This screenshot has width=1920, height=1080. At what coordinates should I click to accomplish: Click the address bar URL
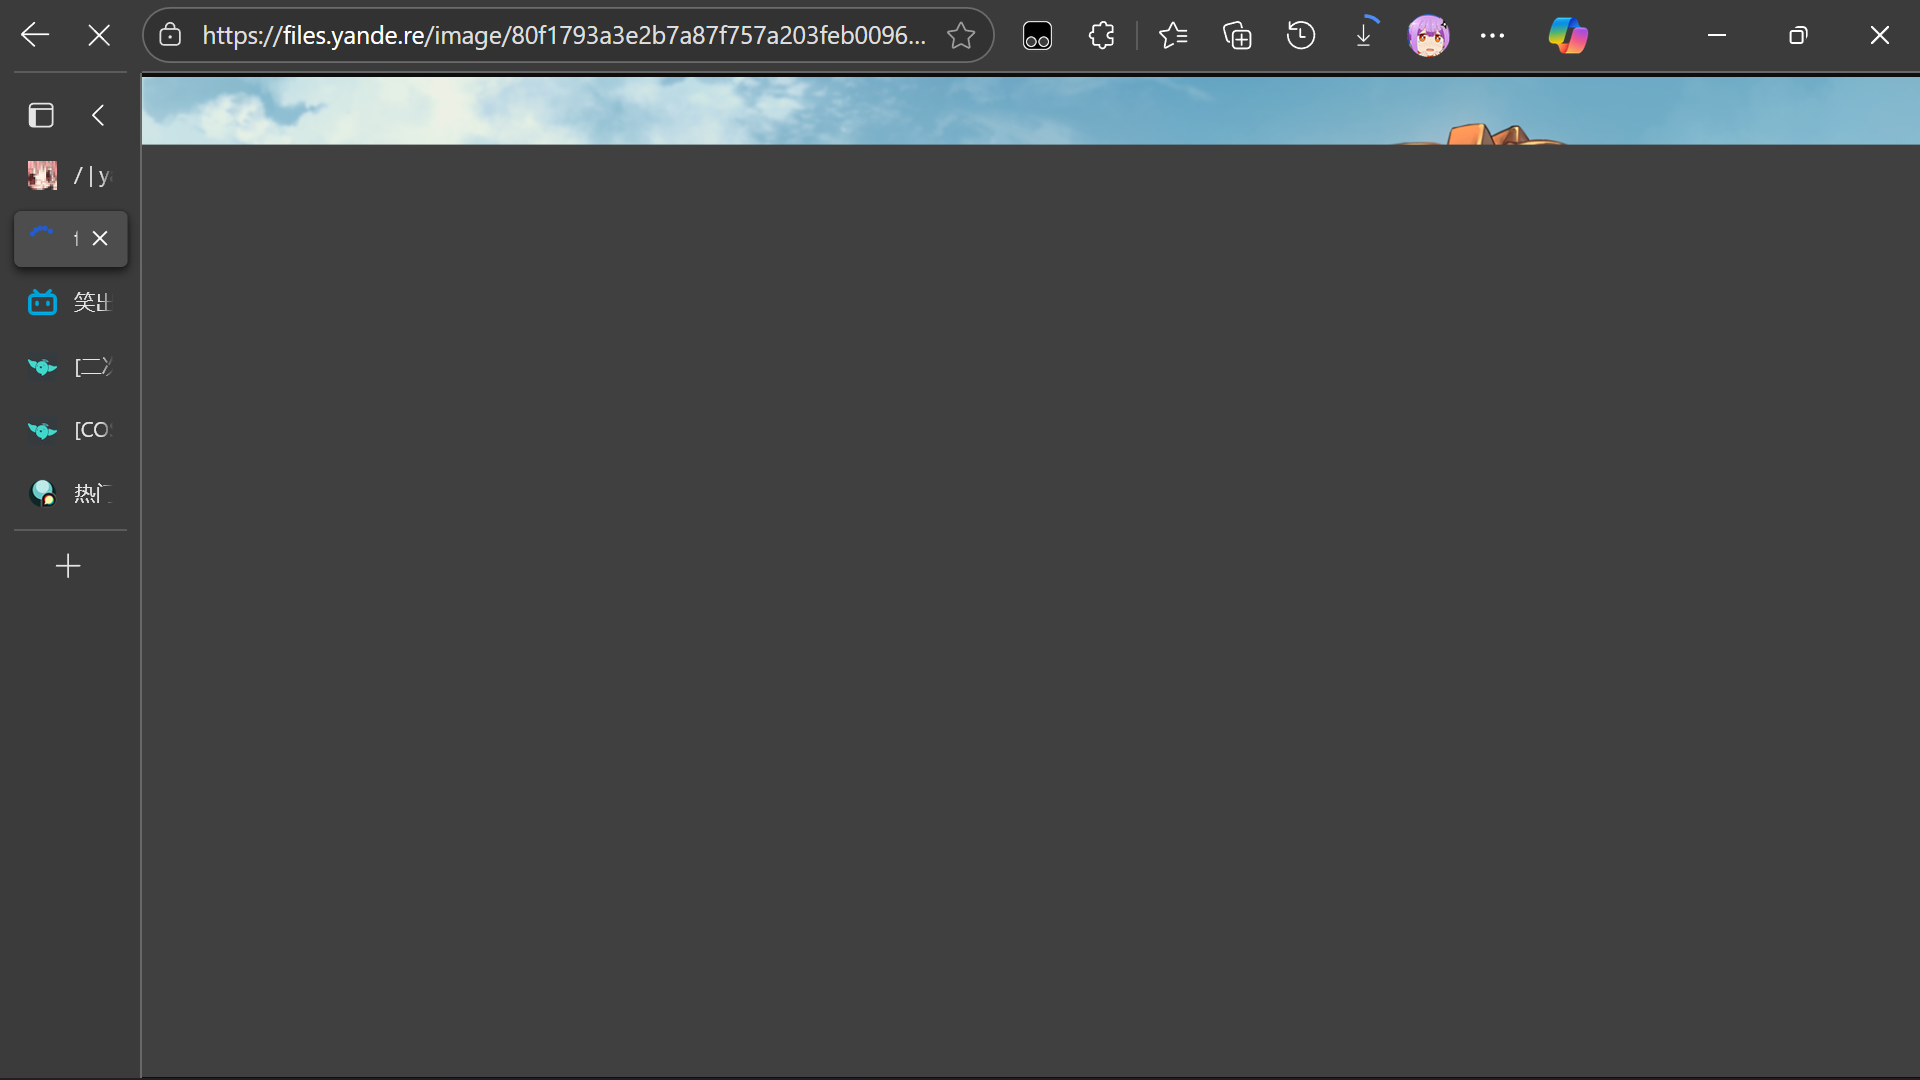[563, 35]
